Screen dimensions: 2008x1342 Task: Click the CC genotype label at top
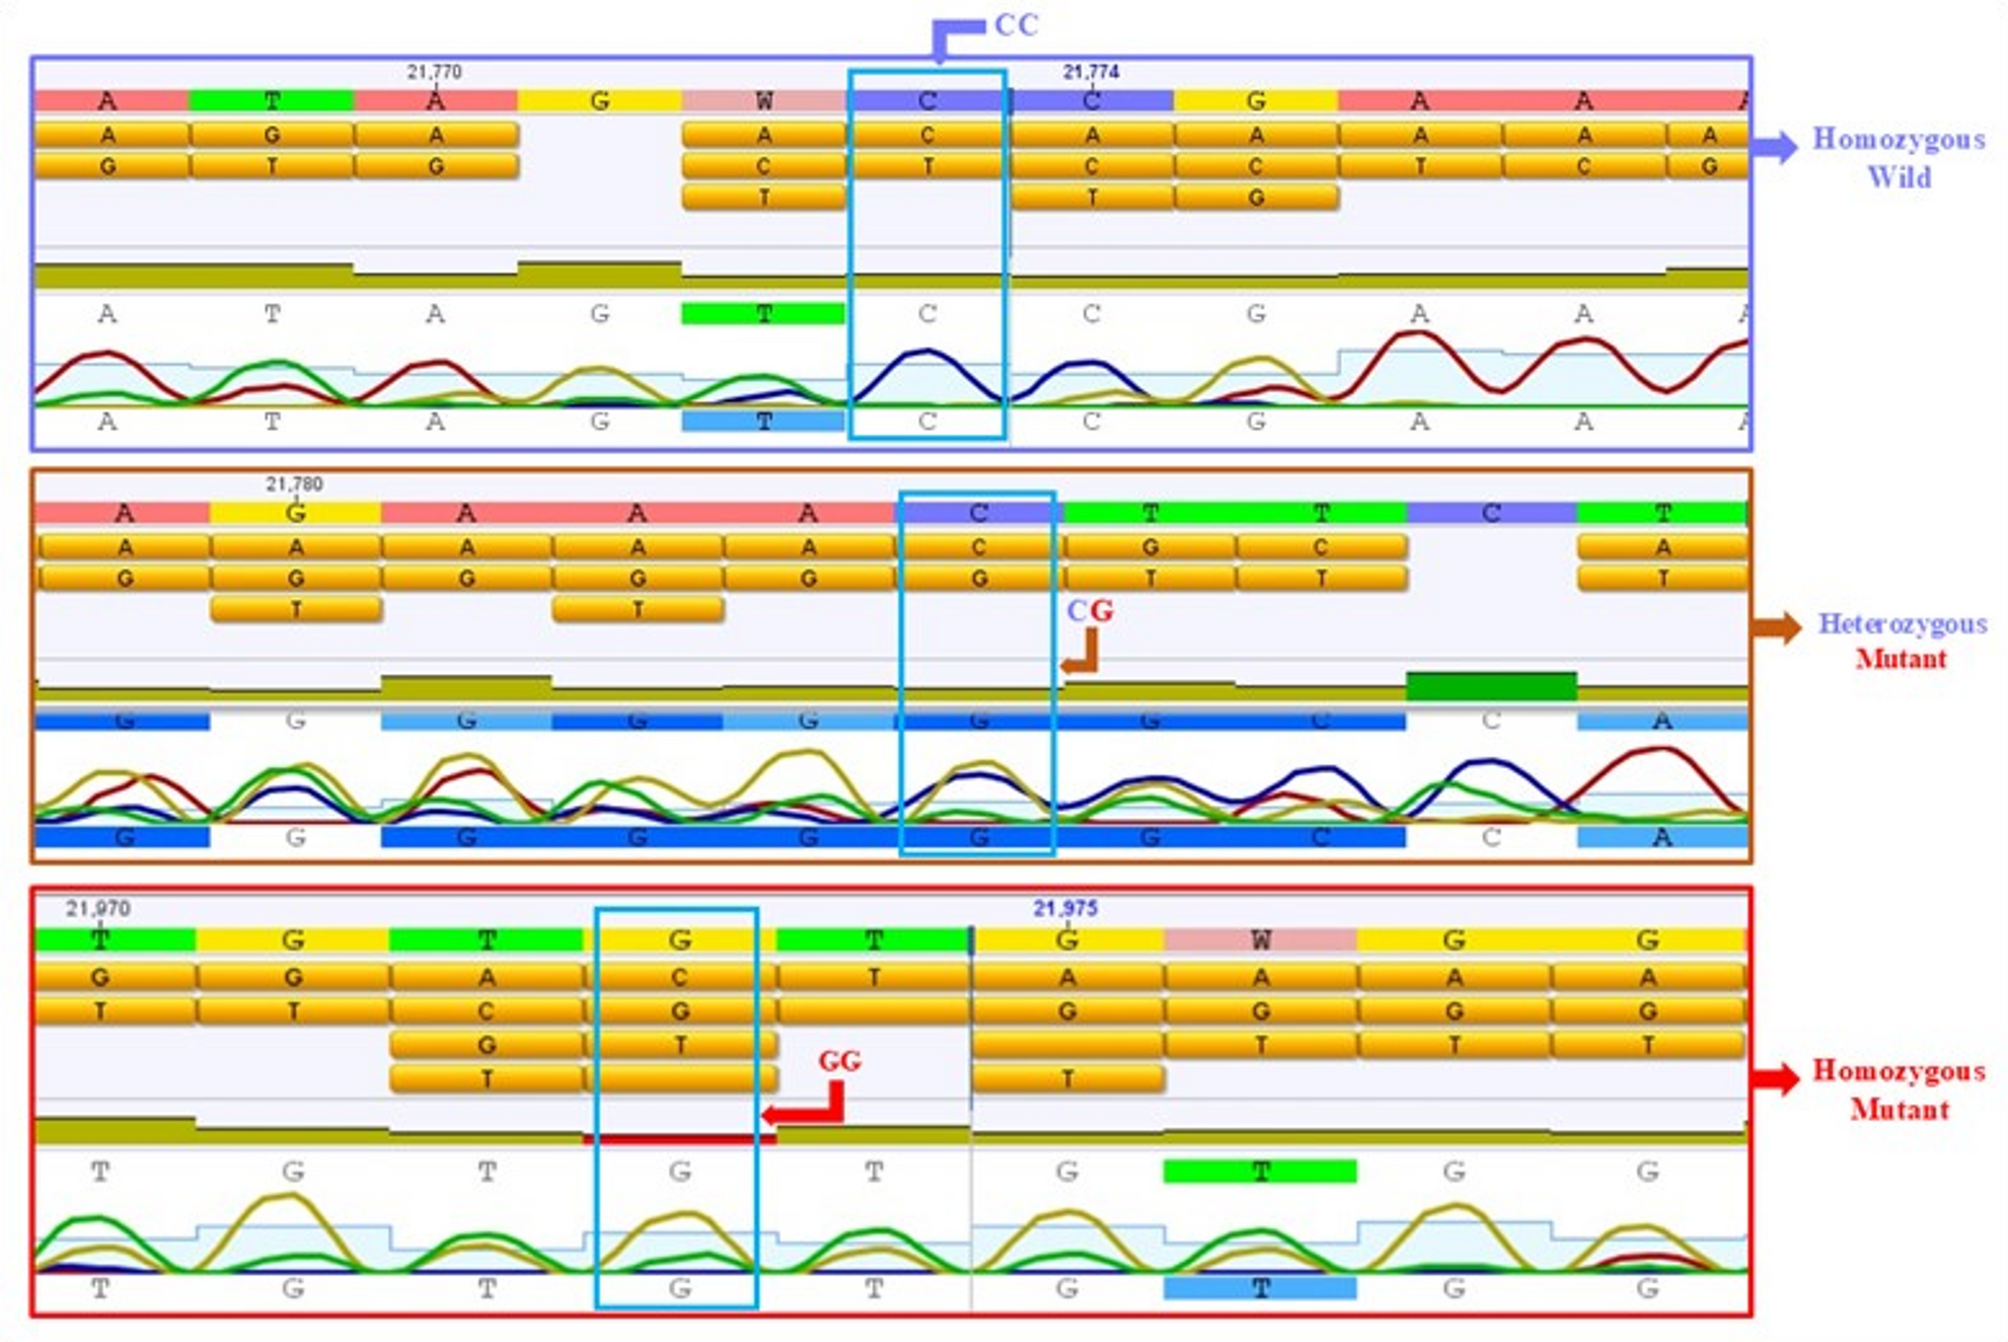point(1017,26)
